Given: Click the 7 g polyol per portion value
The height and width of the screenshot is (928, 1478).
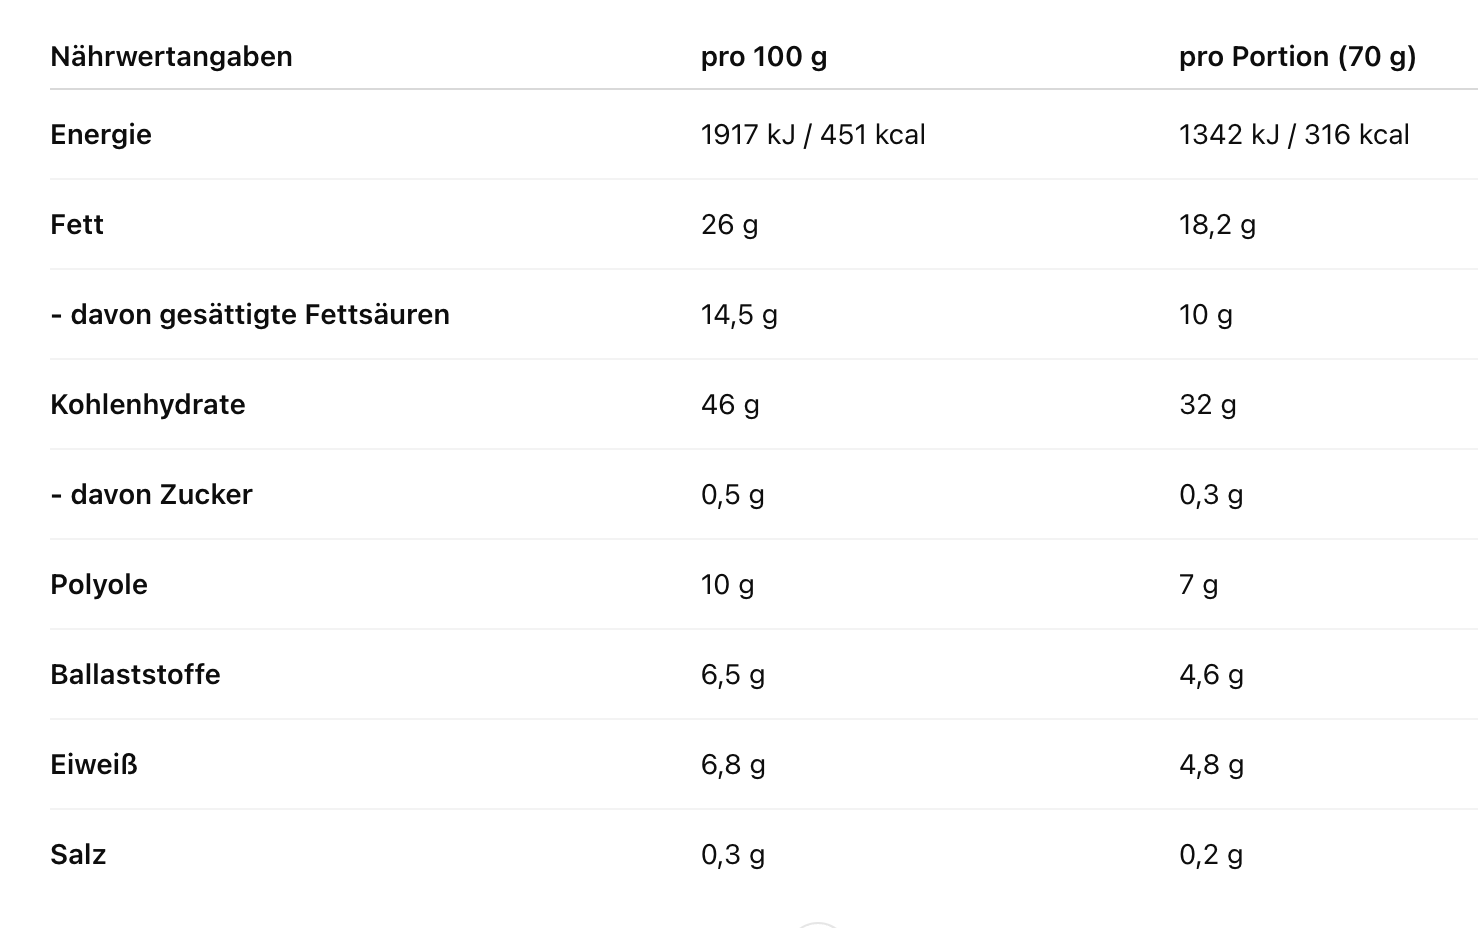Looking at the screenshot, I should pyautogui.click(x=1198, y=585).
